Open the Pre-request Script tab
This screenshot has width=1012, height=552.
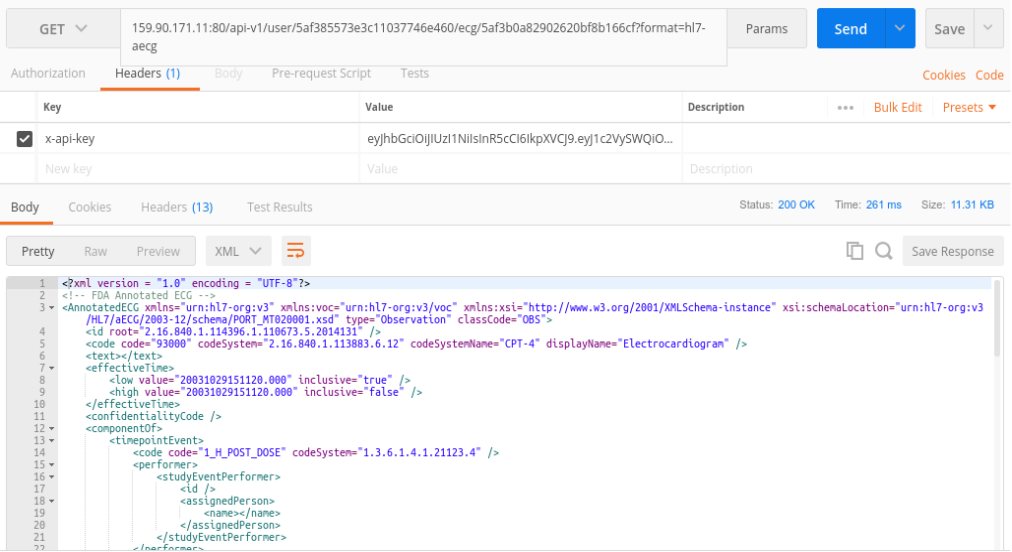321,74
